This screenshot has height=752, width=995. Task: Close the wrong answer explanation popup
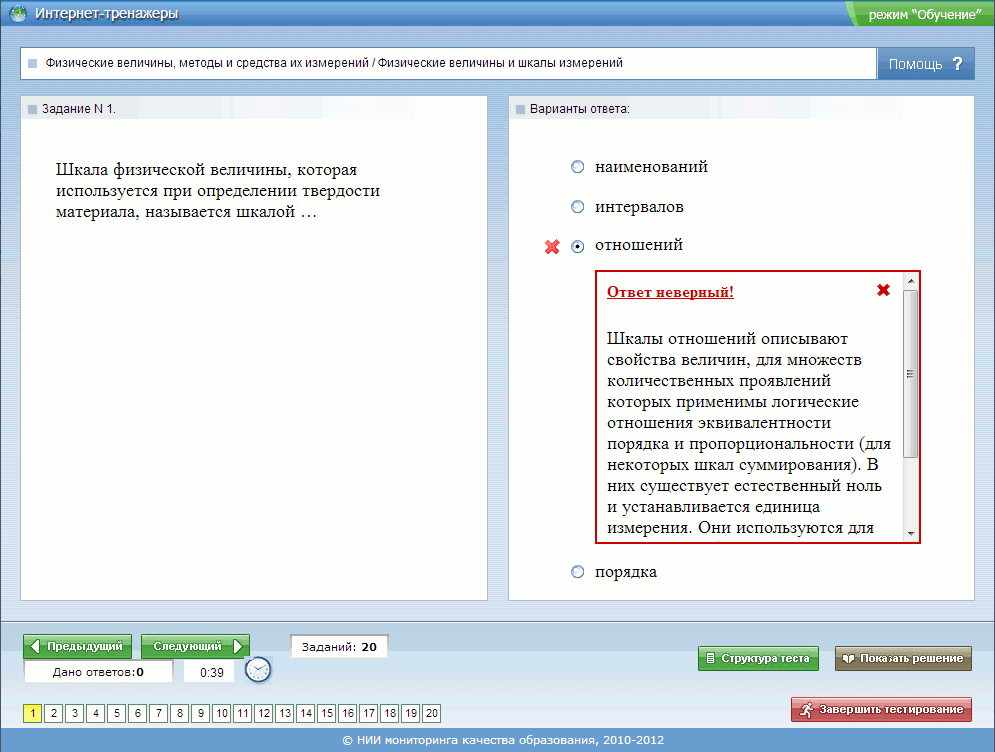point(883,290)
